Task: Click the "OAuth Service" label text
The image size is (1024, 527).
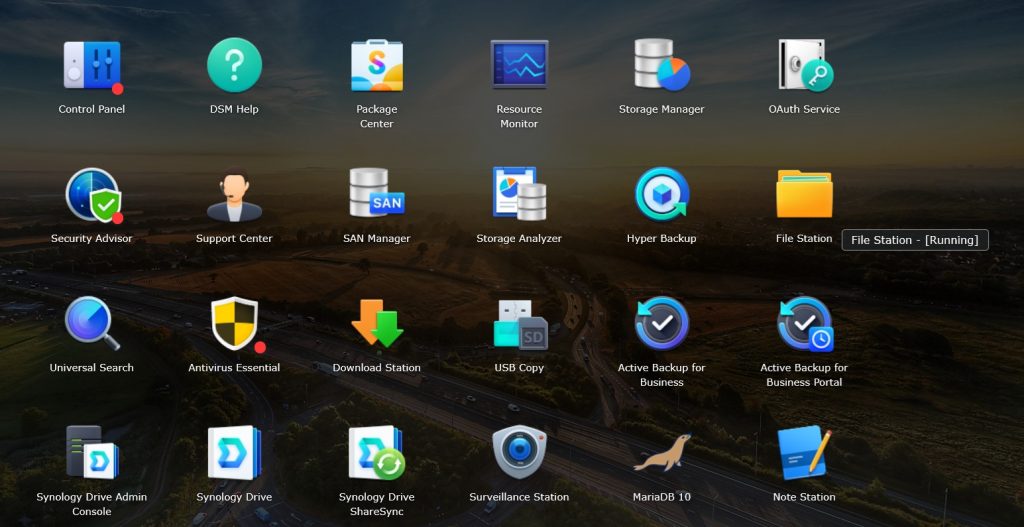Action: 804,109
